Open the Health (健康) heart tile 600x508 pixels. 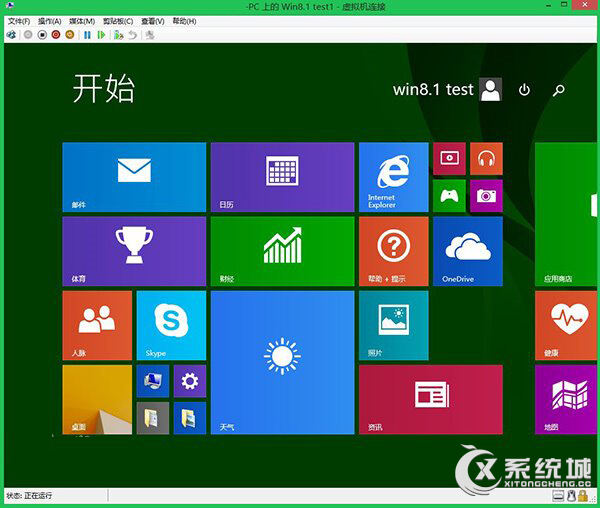pyautogui.click(x=566, y=326)
